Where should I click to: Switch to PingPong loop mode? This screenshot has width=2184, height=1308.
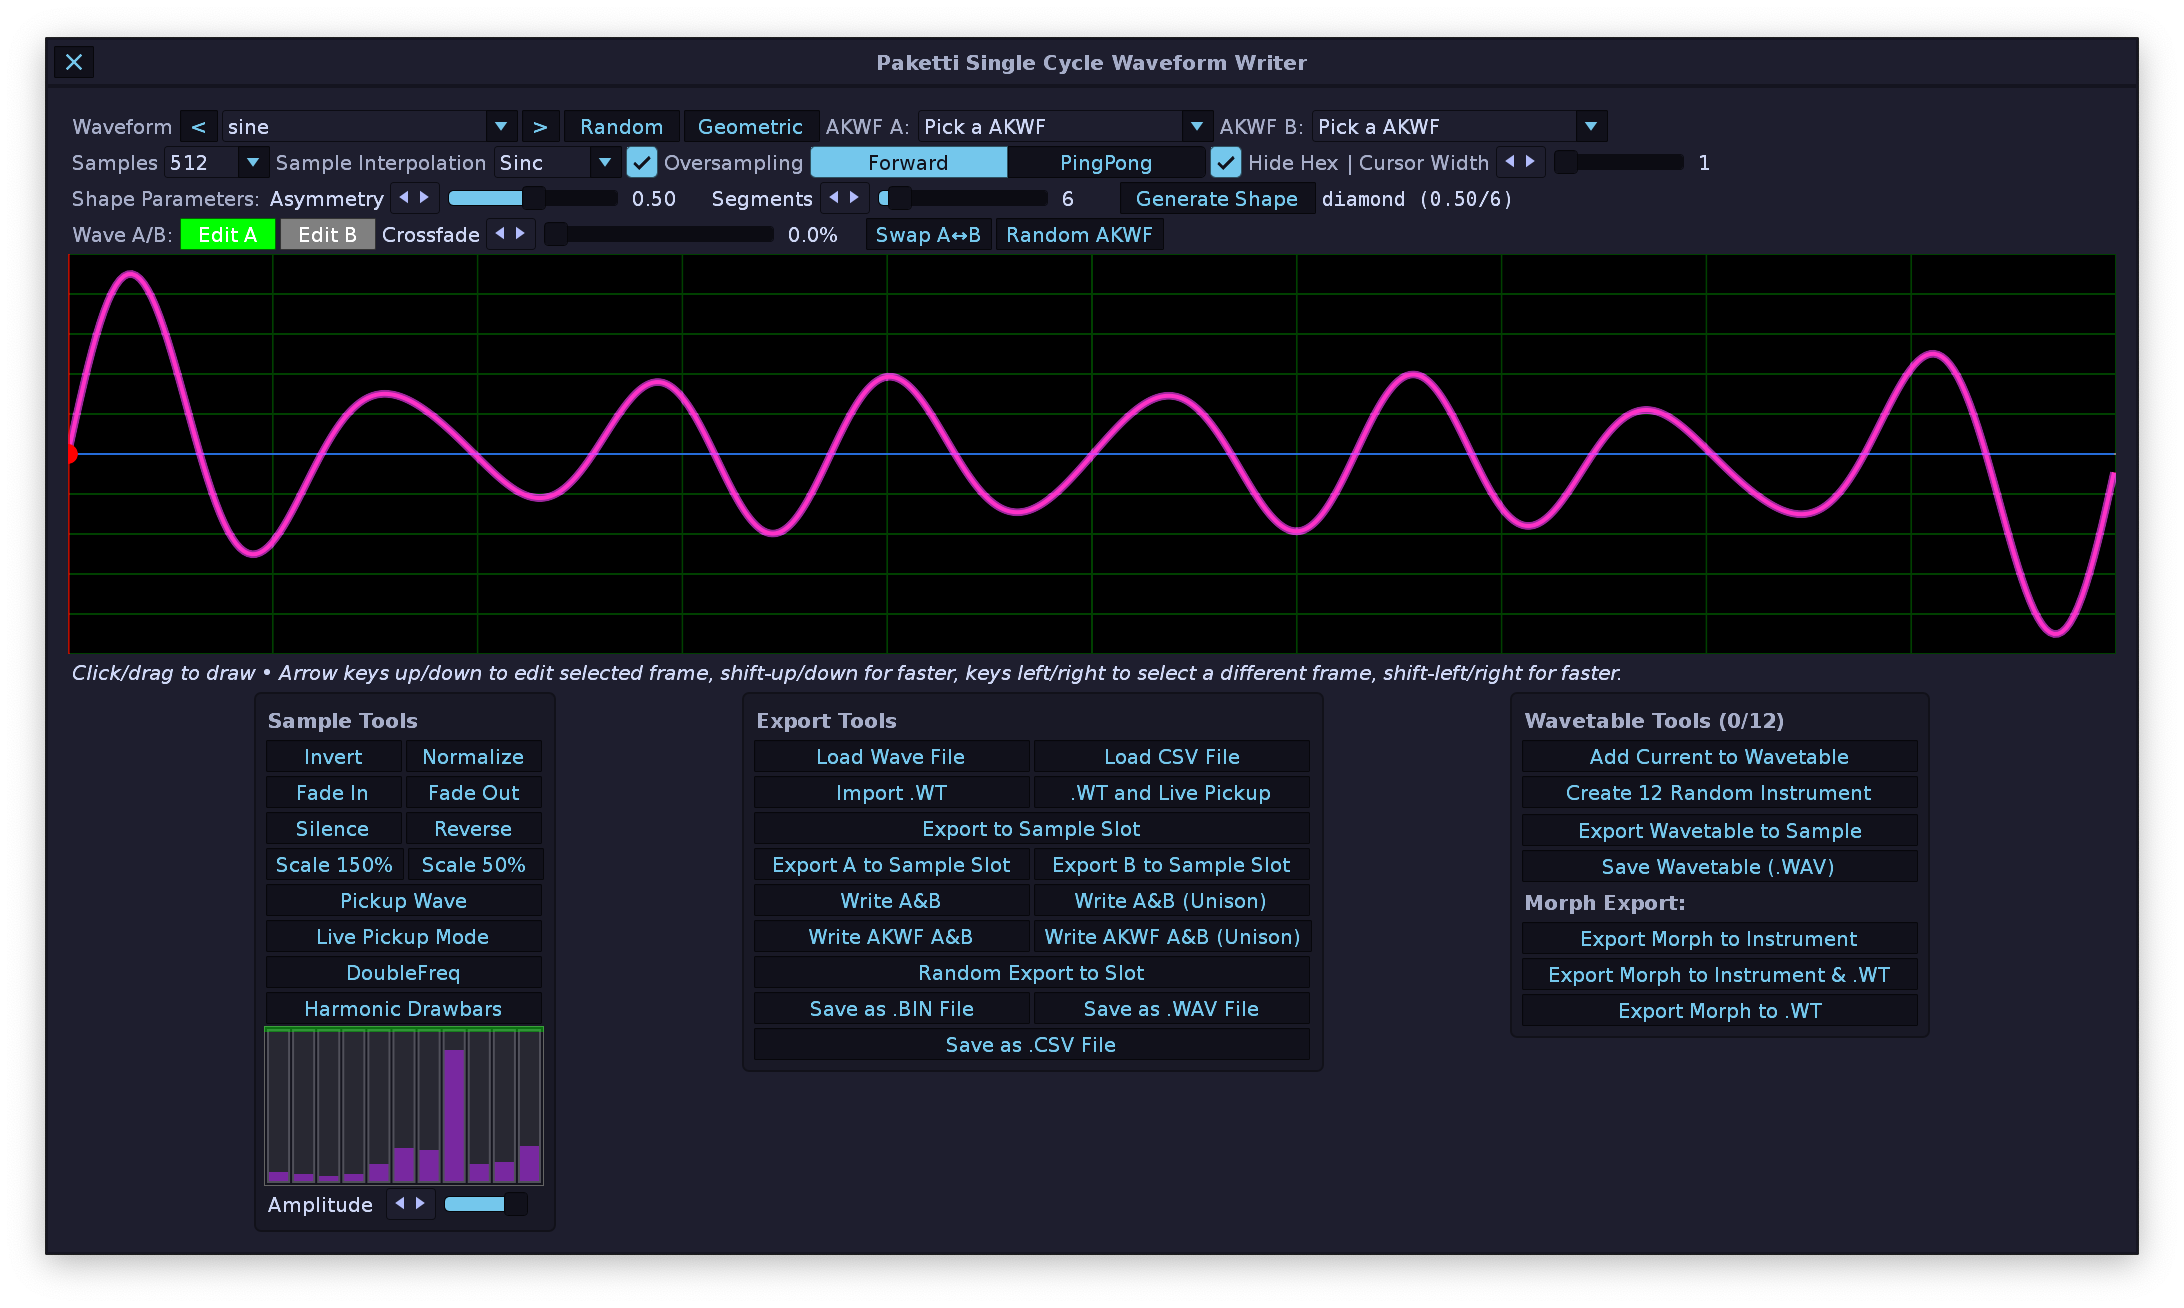pyautogui.click(x=1105, y=162)
